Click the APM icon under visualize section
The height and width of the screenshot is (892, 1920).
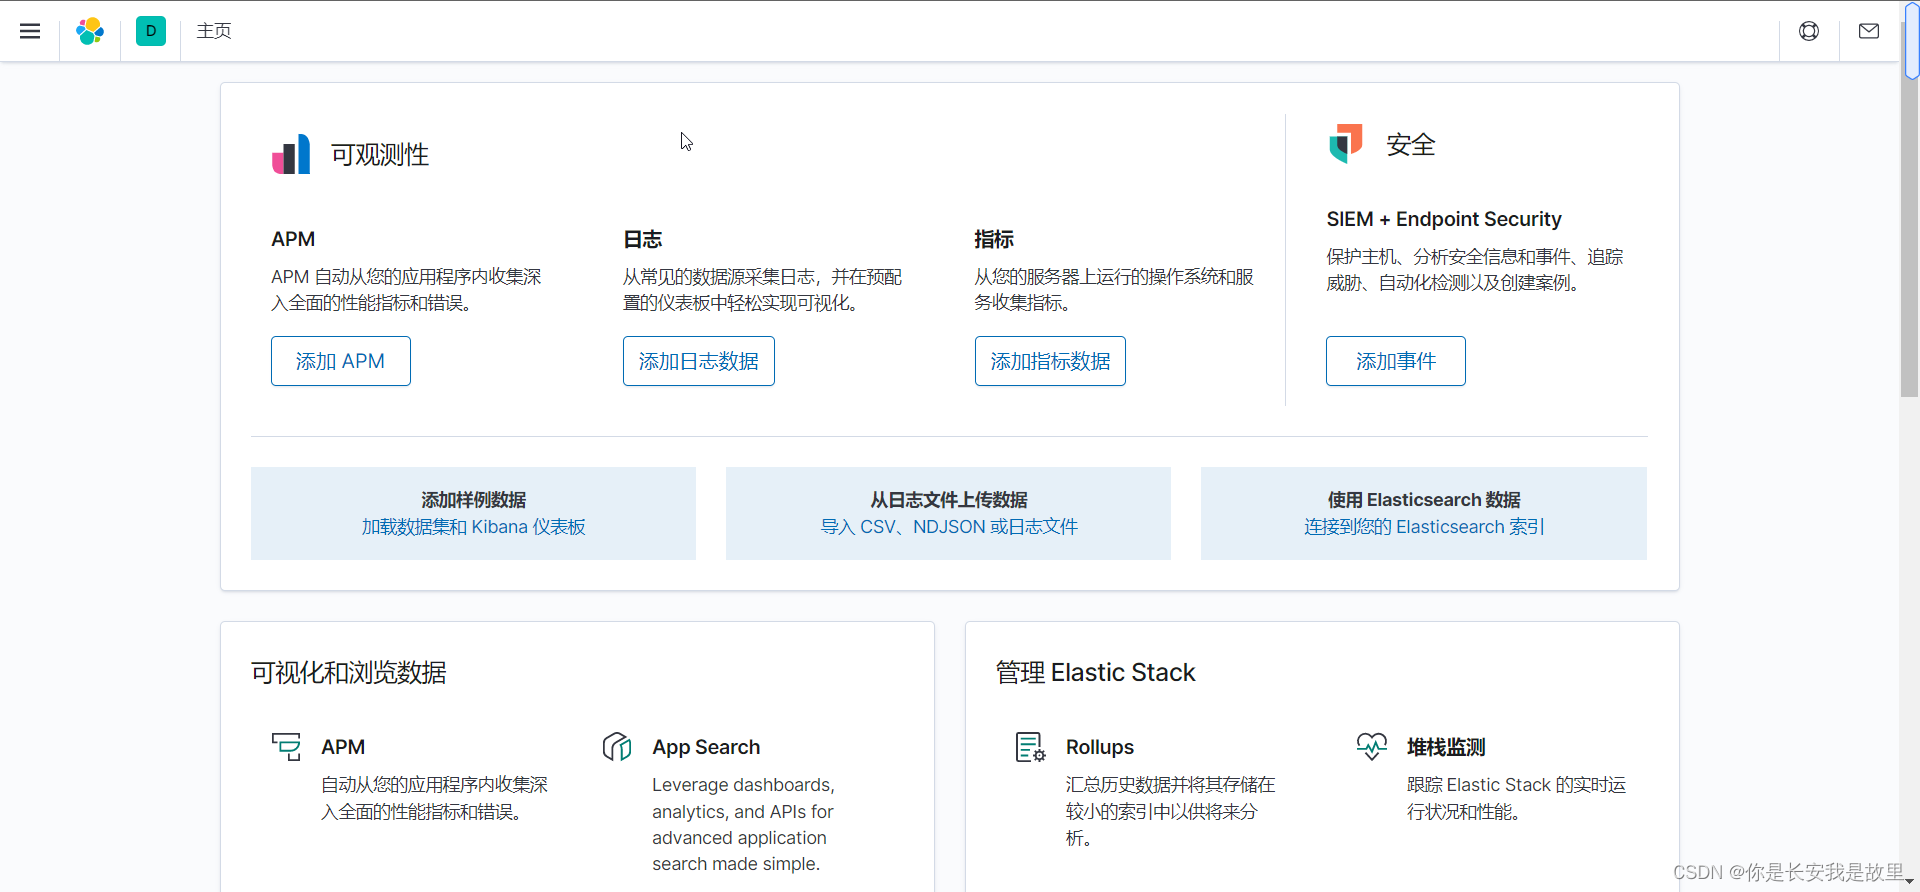pos(286,746)
